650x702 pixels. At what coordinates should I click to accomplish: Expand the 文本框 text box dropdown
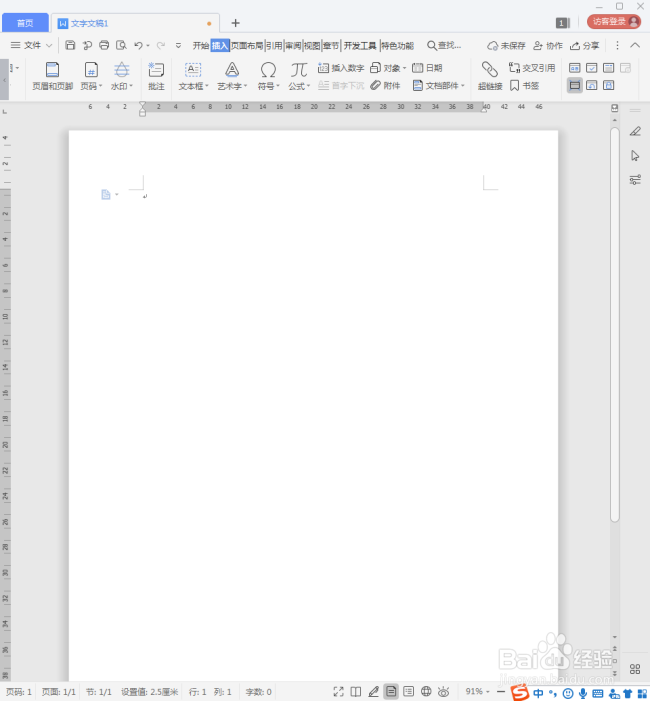(x=207, y=86)
